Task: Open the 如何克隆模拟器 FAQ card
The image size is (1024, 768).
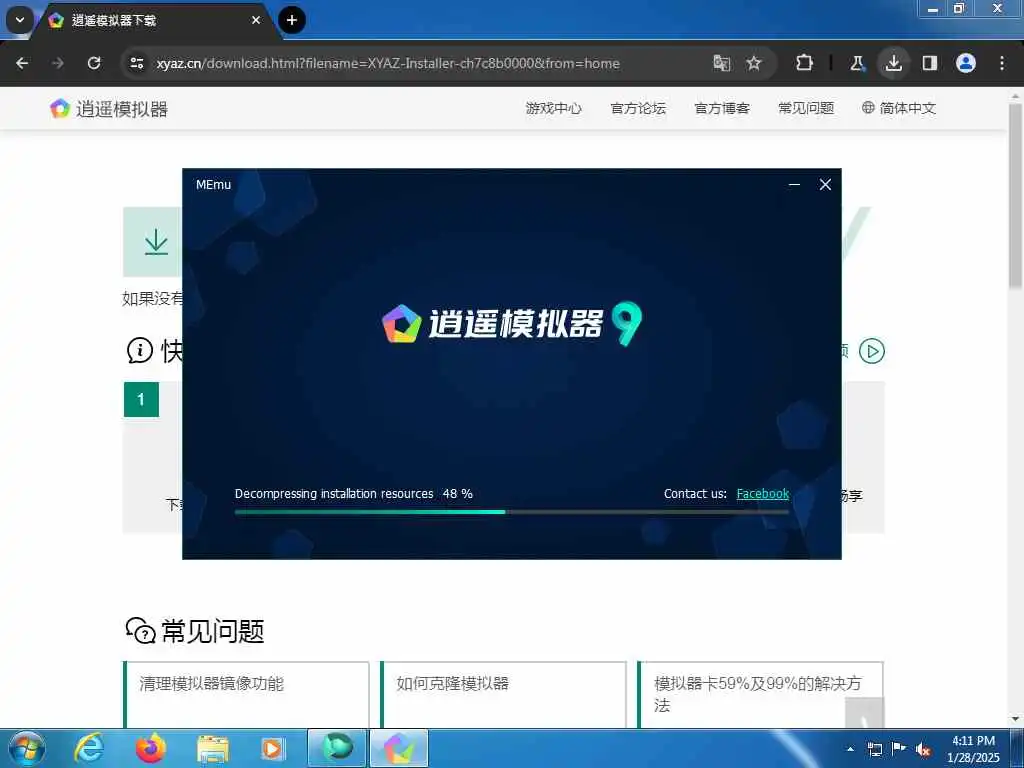Action: (x=504, y=695)
